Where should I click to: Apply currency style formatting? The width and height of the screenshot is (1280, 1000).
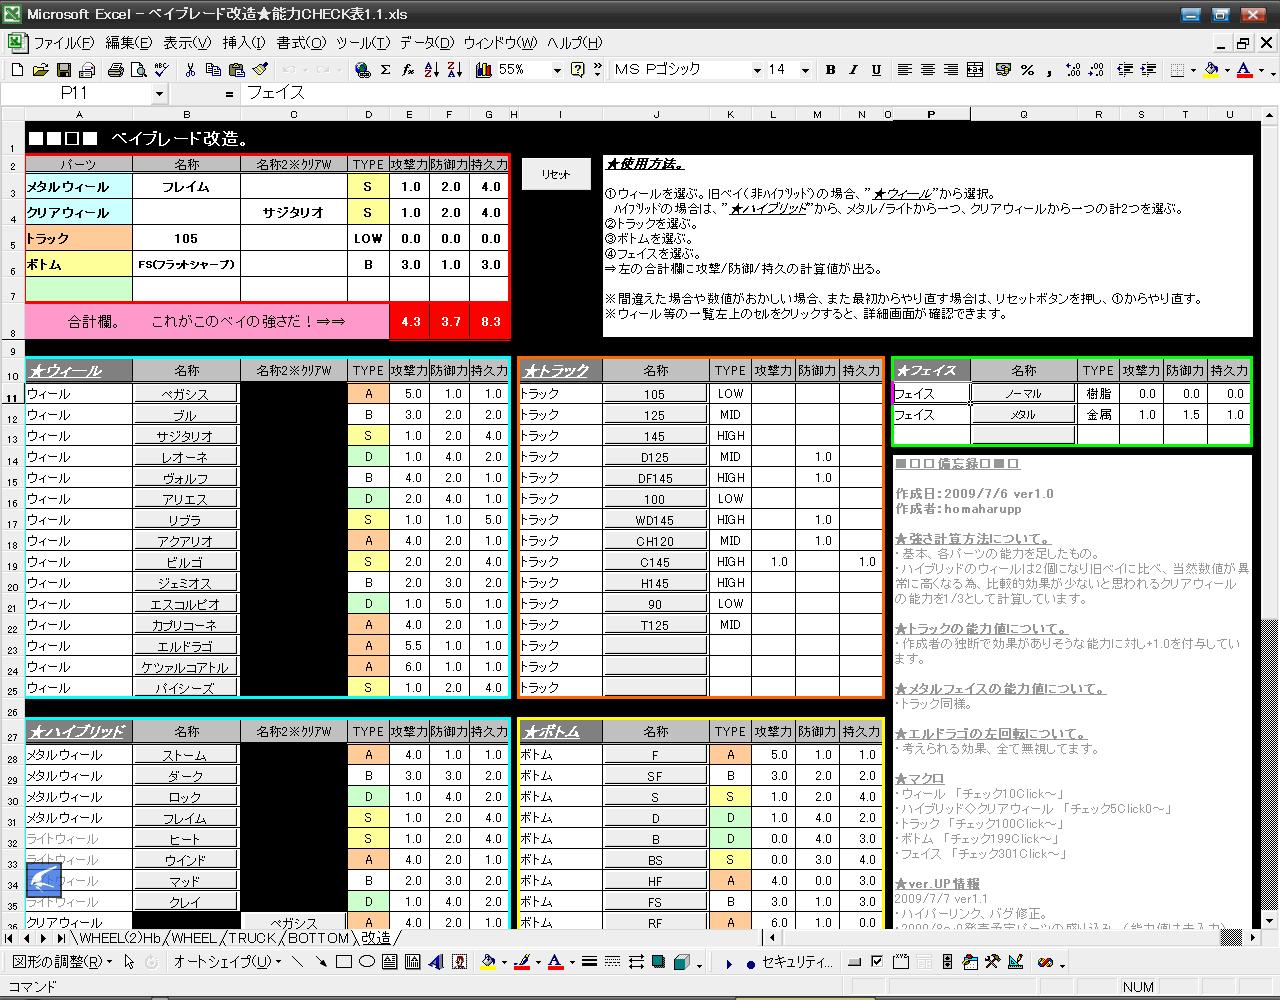coord(1003,70)
